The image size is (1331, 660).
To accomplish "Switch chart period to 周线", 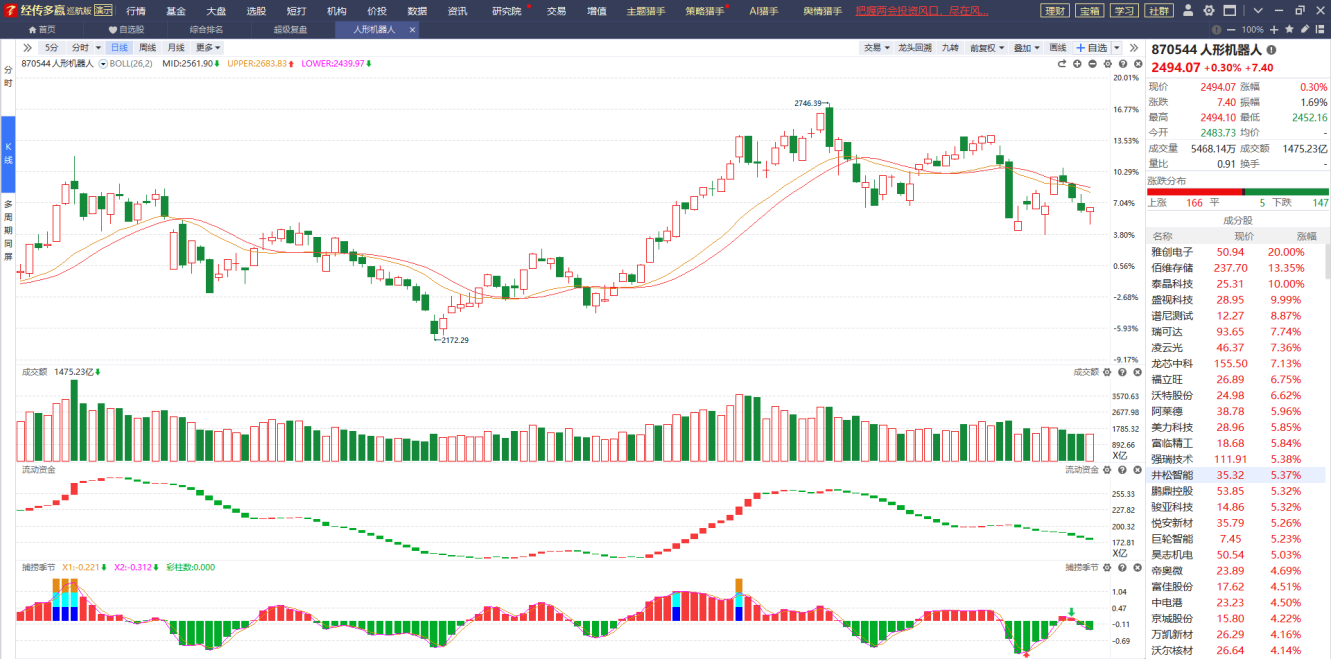I will pos(147,48).
